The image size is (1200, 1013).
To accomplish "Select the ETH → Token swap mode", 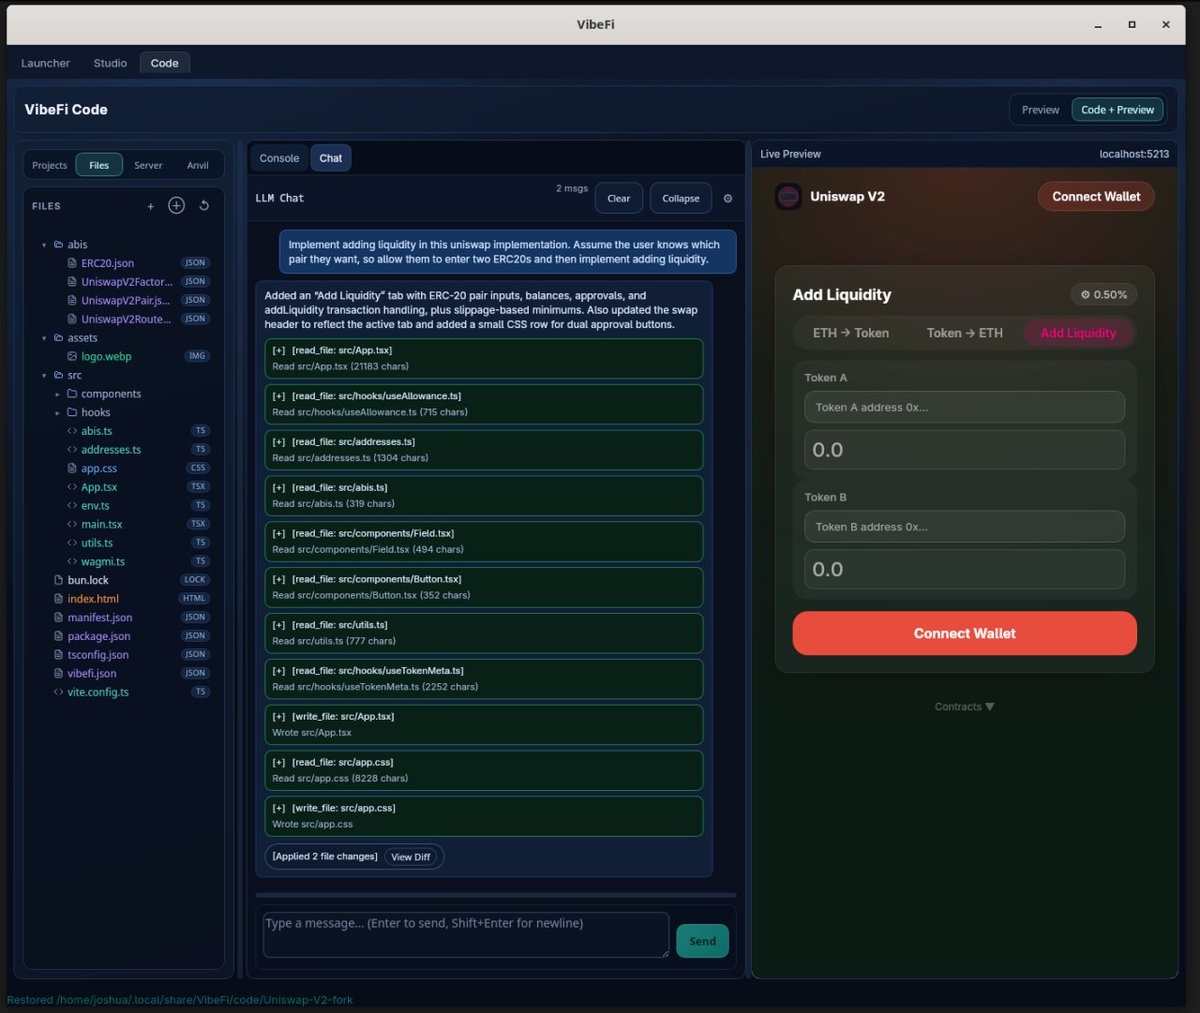I will click(x=851, y=333).
